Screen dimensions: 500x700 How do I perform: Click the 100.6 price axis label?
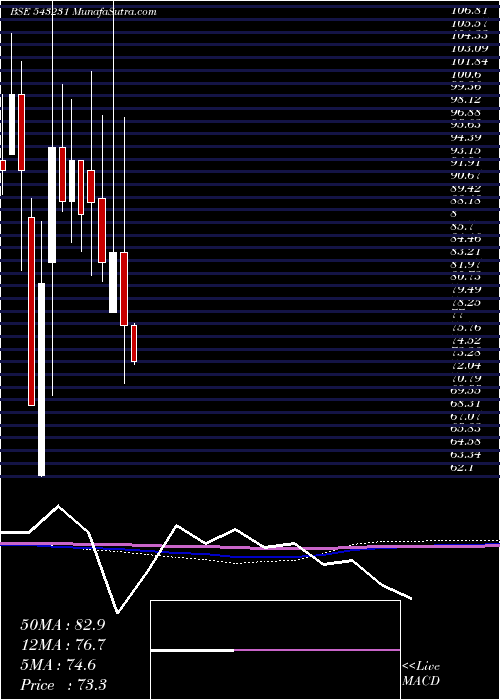(x=465, y=74)
